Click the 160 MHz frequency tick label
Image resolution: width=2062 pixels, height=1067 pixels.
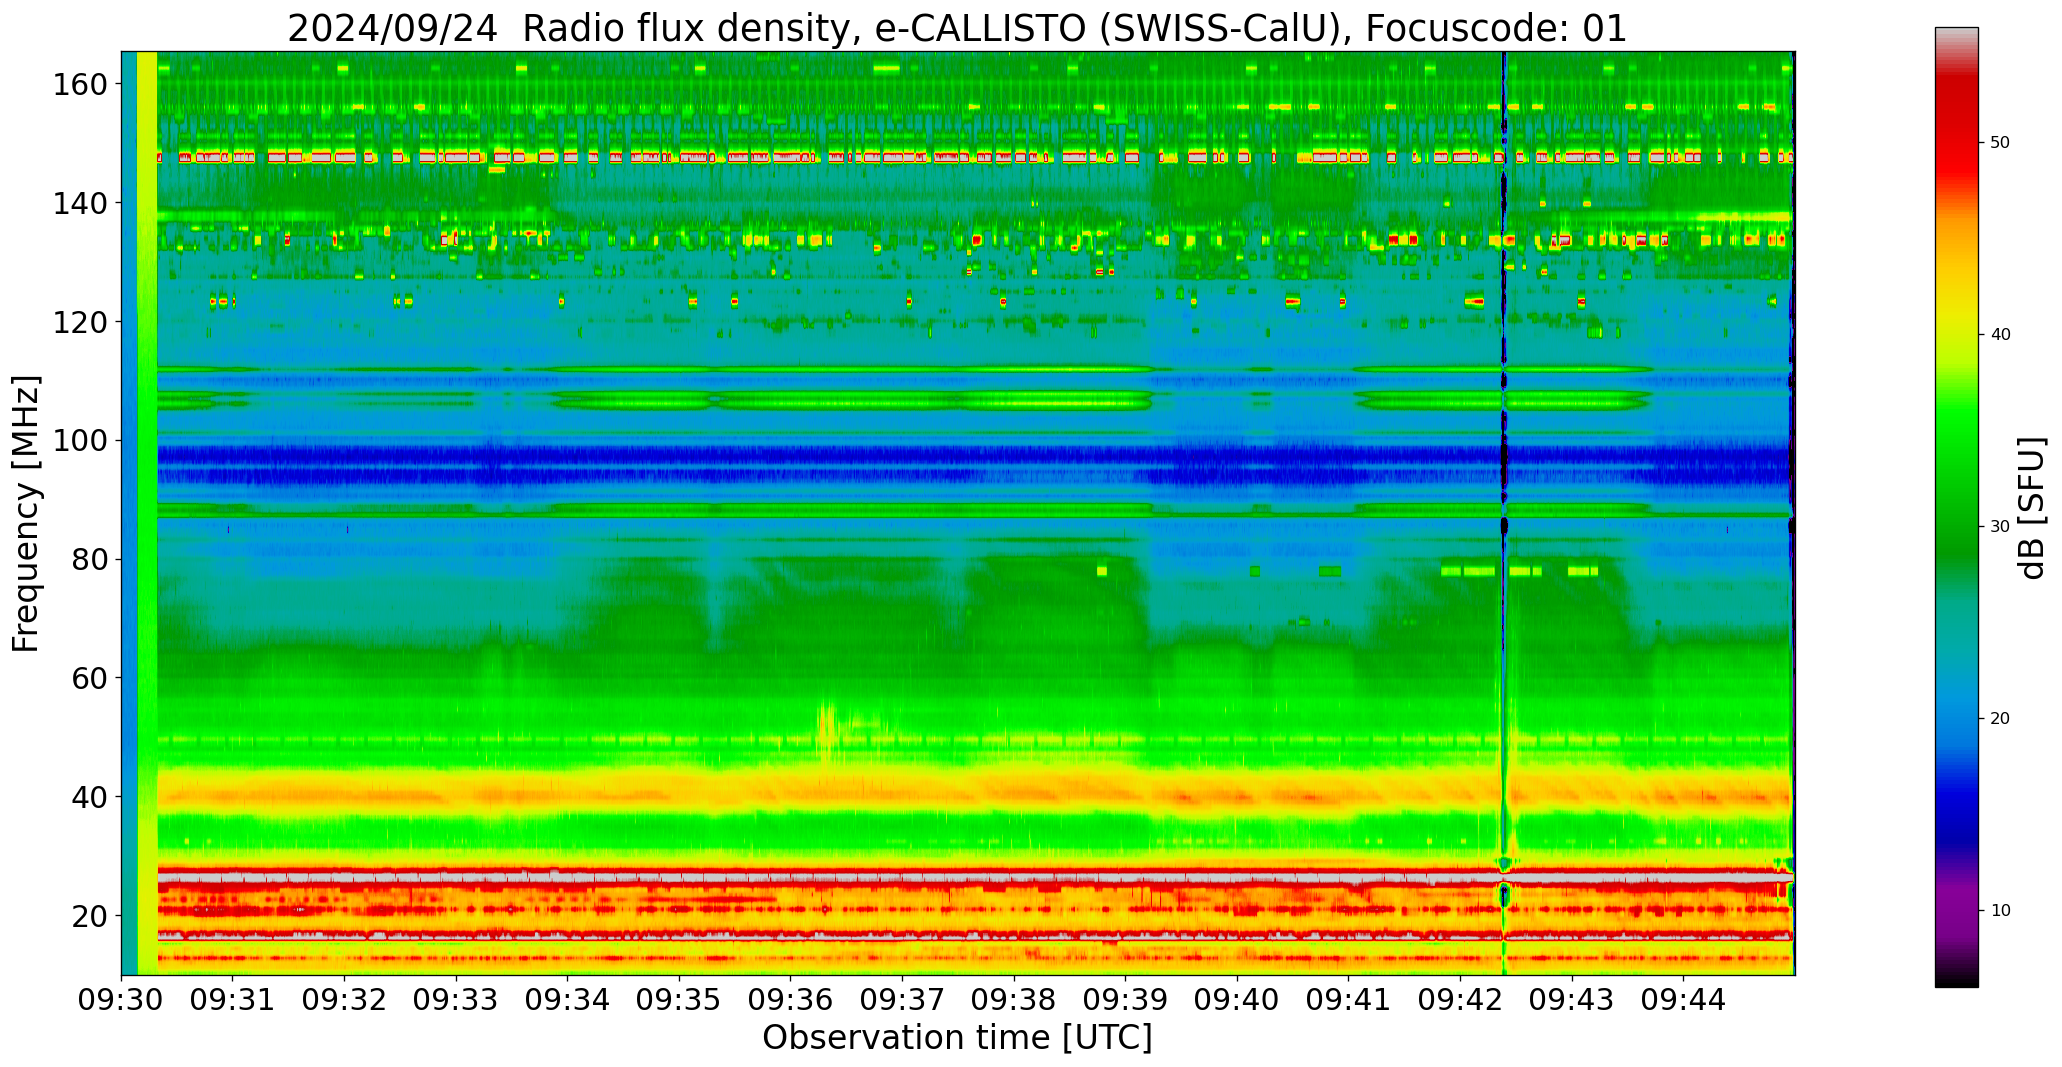point(79,84)
